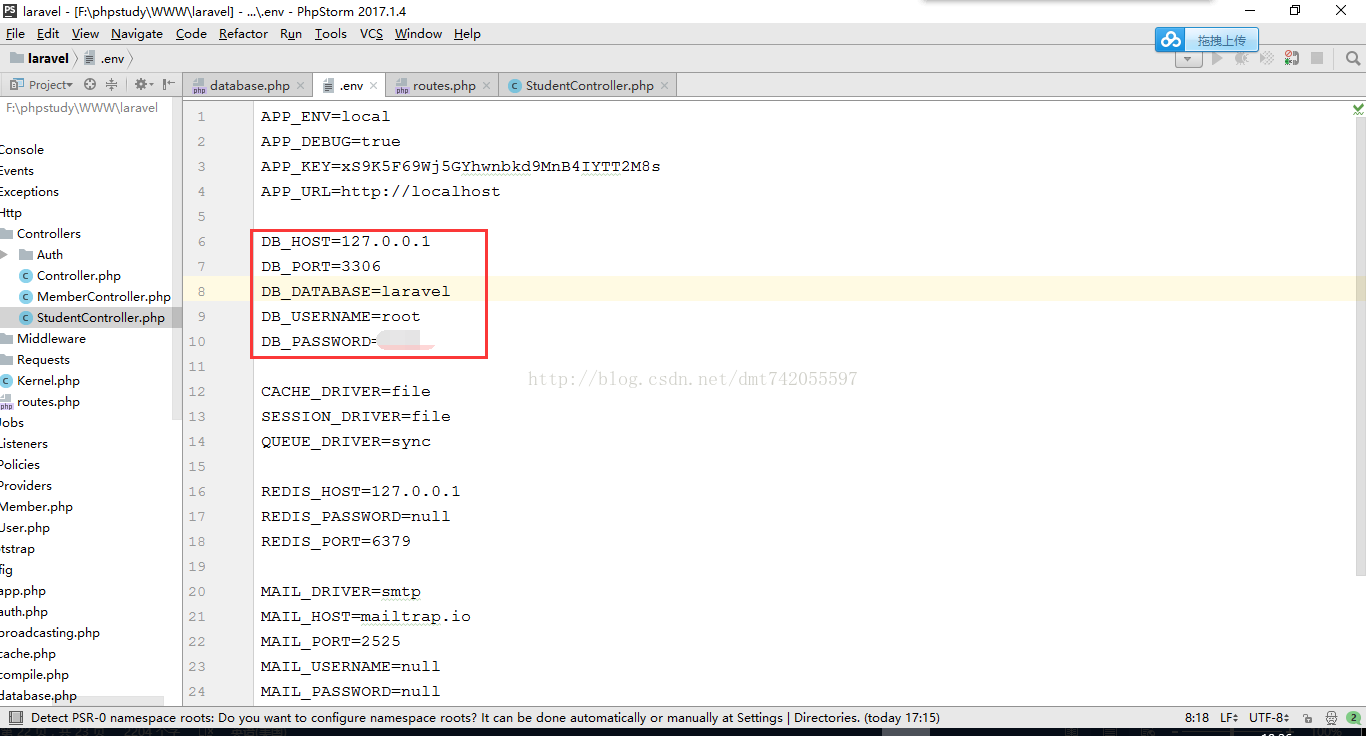Hide the Project tool window
Screen dimensions: 1366x736
(x=168, y=85)
